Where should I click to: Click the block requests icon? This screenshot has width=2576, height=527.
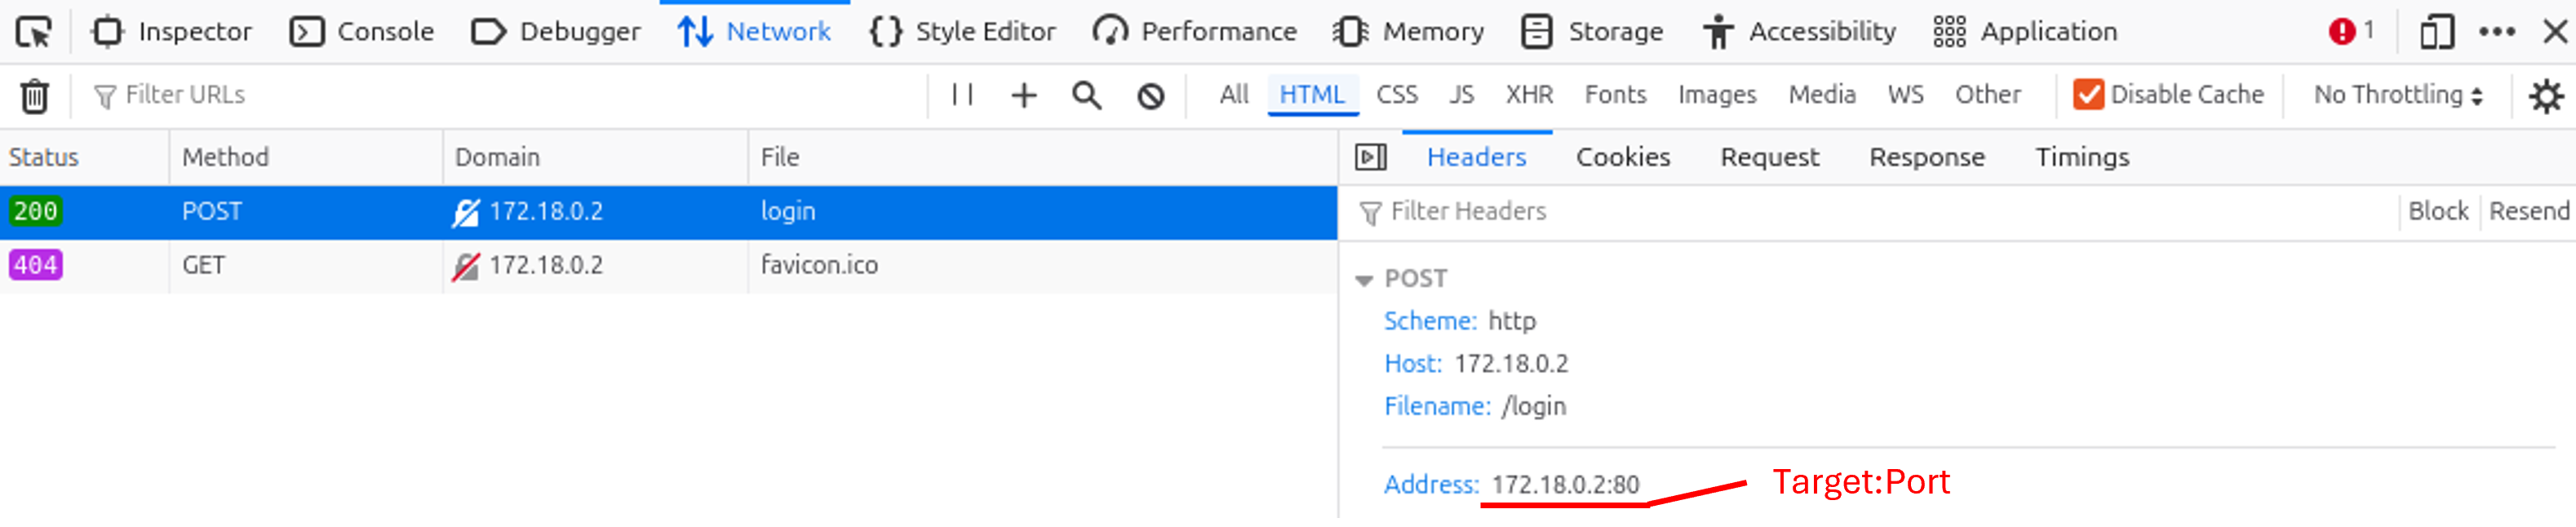pos(1150,95)
